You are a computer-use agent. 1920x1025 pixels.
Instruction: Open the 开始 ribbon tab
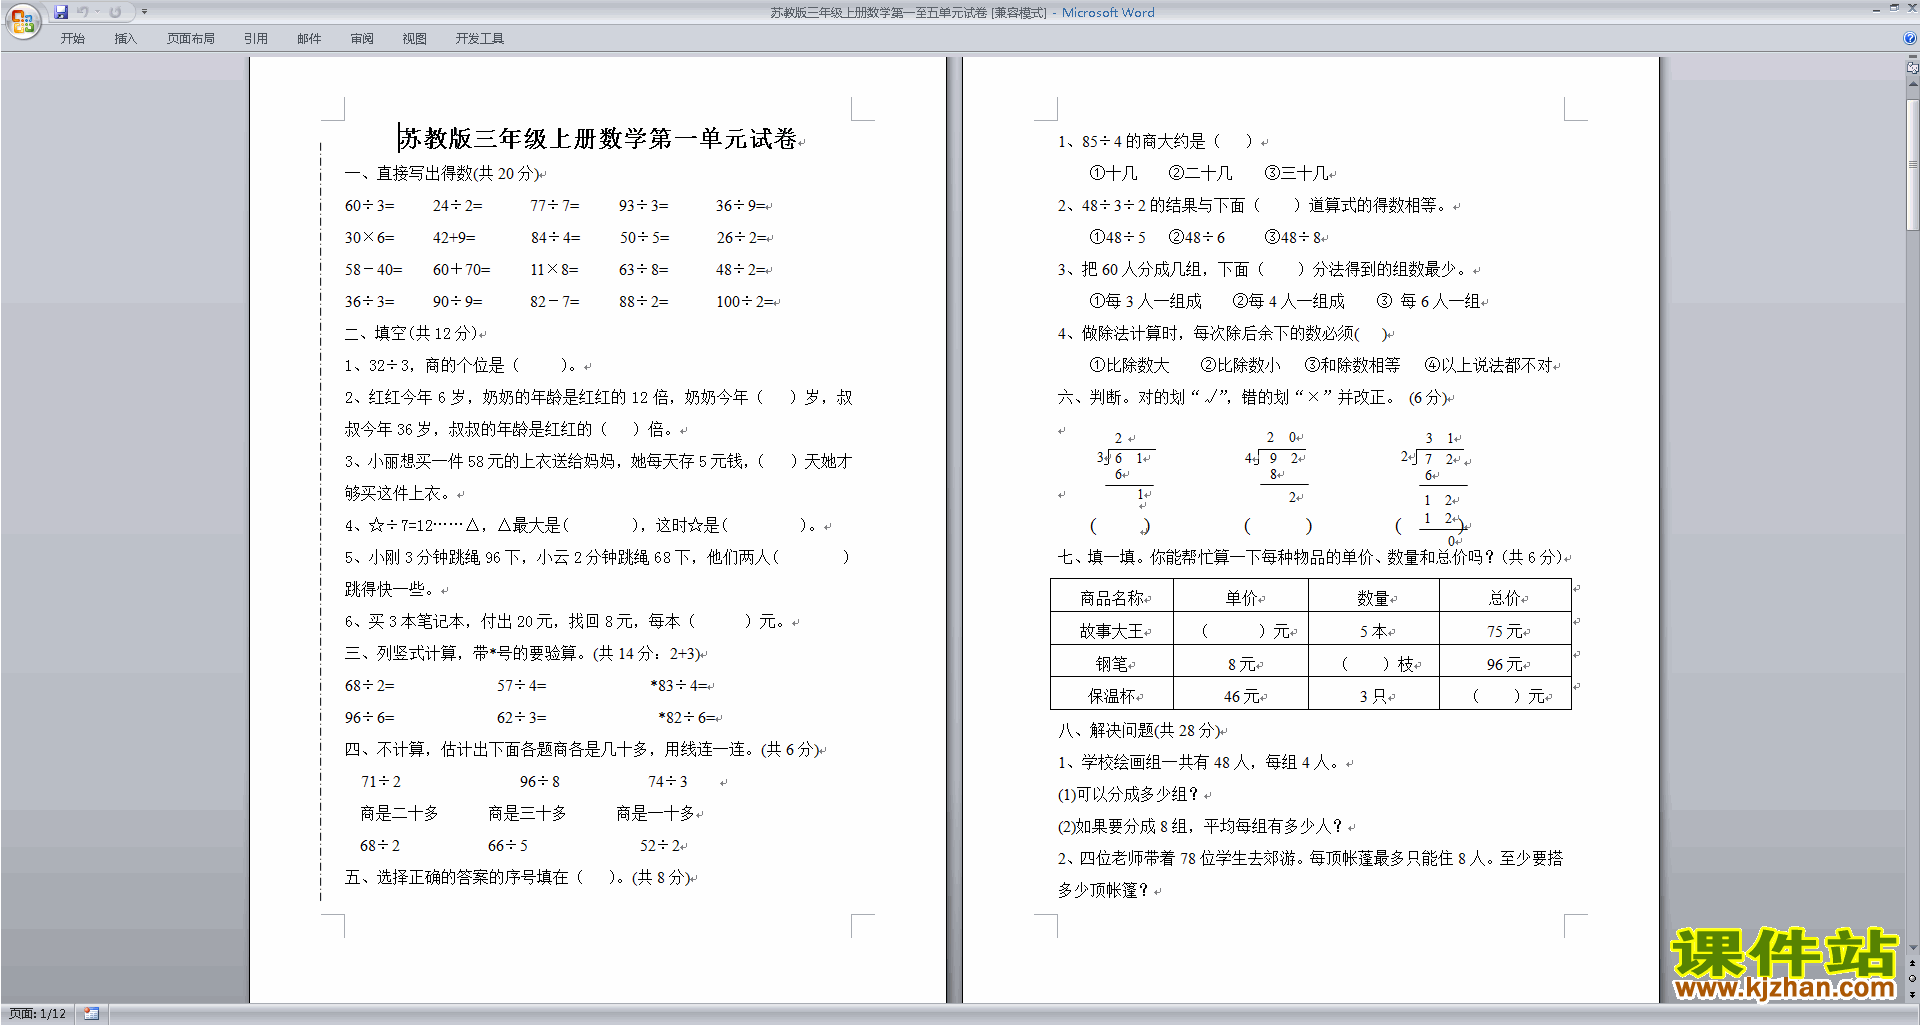click(x=72, y=39)
